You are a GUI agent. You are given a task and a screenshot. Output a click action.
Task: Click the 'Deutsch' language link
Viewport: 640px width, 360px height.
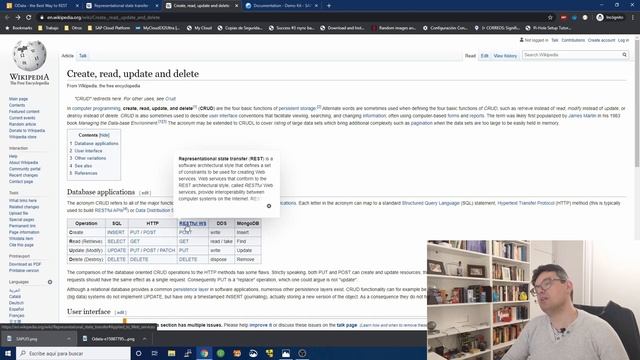[16, 303]
